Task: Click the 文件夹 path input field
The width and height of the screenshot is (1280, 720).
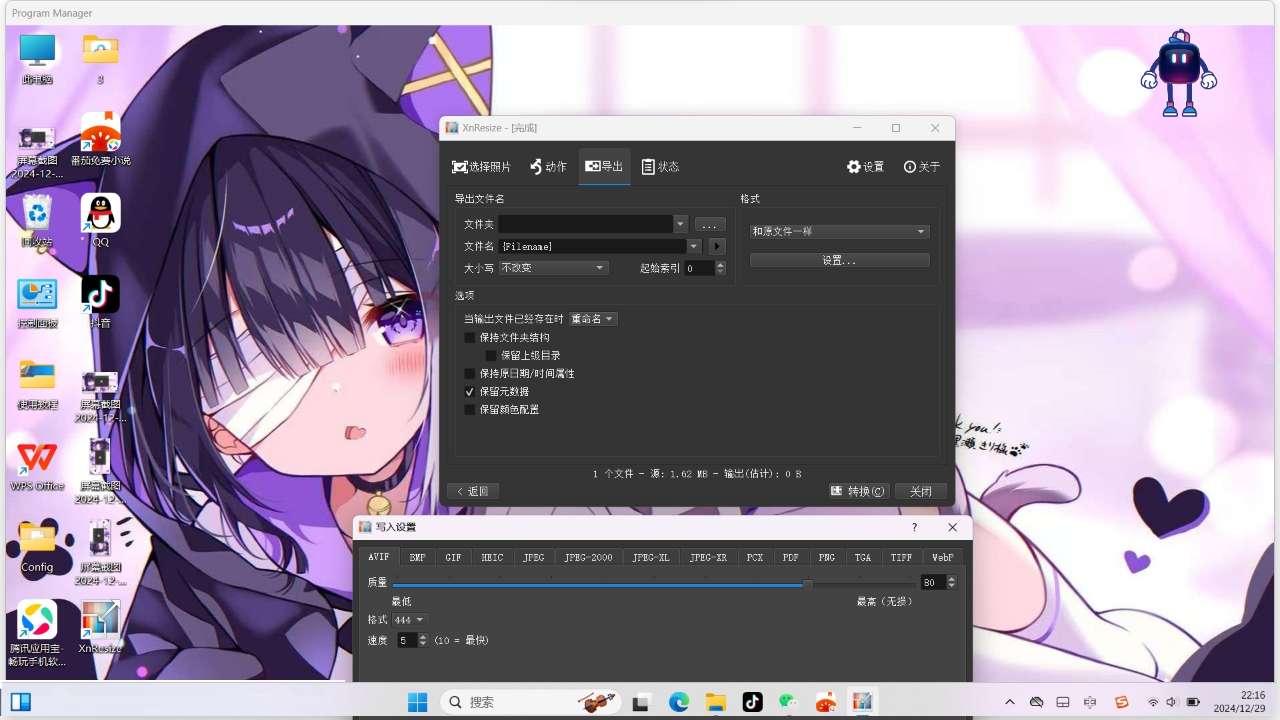Action: (586, 224)
